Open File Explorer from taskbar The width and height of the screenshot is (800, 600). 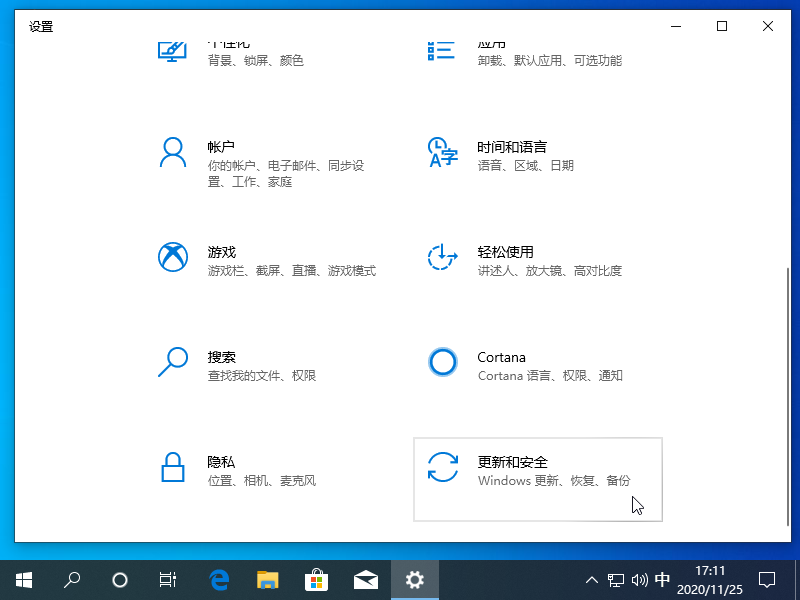coord(267,579)
